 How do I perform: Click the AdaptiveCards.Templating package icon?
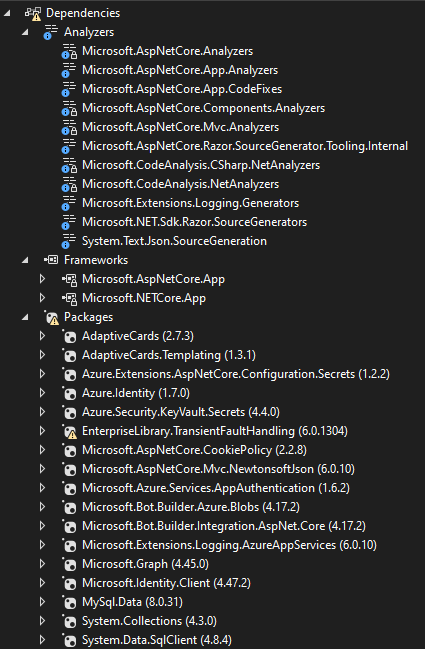(x=69, y=356)
